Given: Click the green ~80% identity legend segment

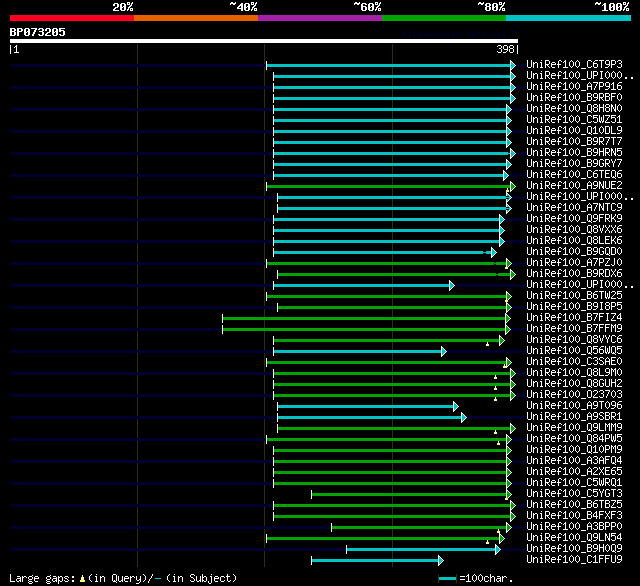Looking at the screenshot, I should tap(444, 18).
